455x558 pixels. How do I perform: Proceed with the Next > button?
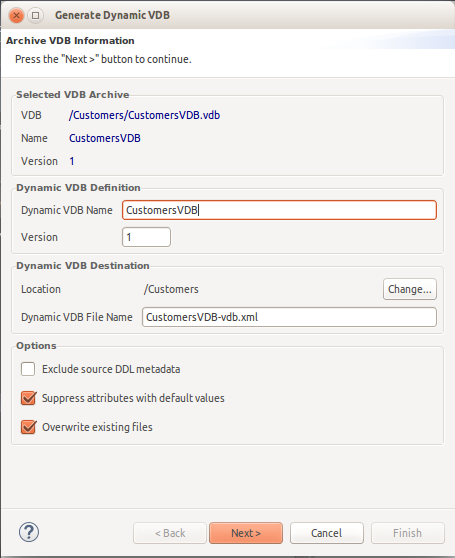pos(246,533)
